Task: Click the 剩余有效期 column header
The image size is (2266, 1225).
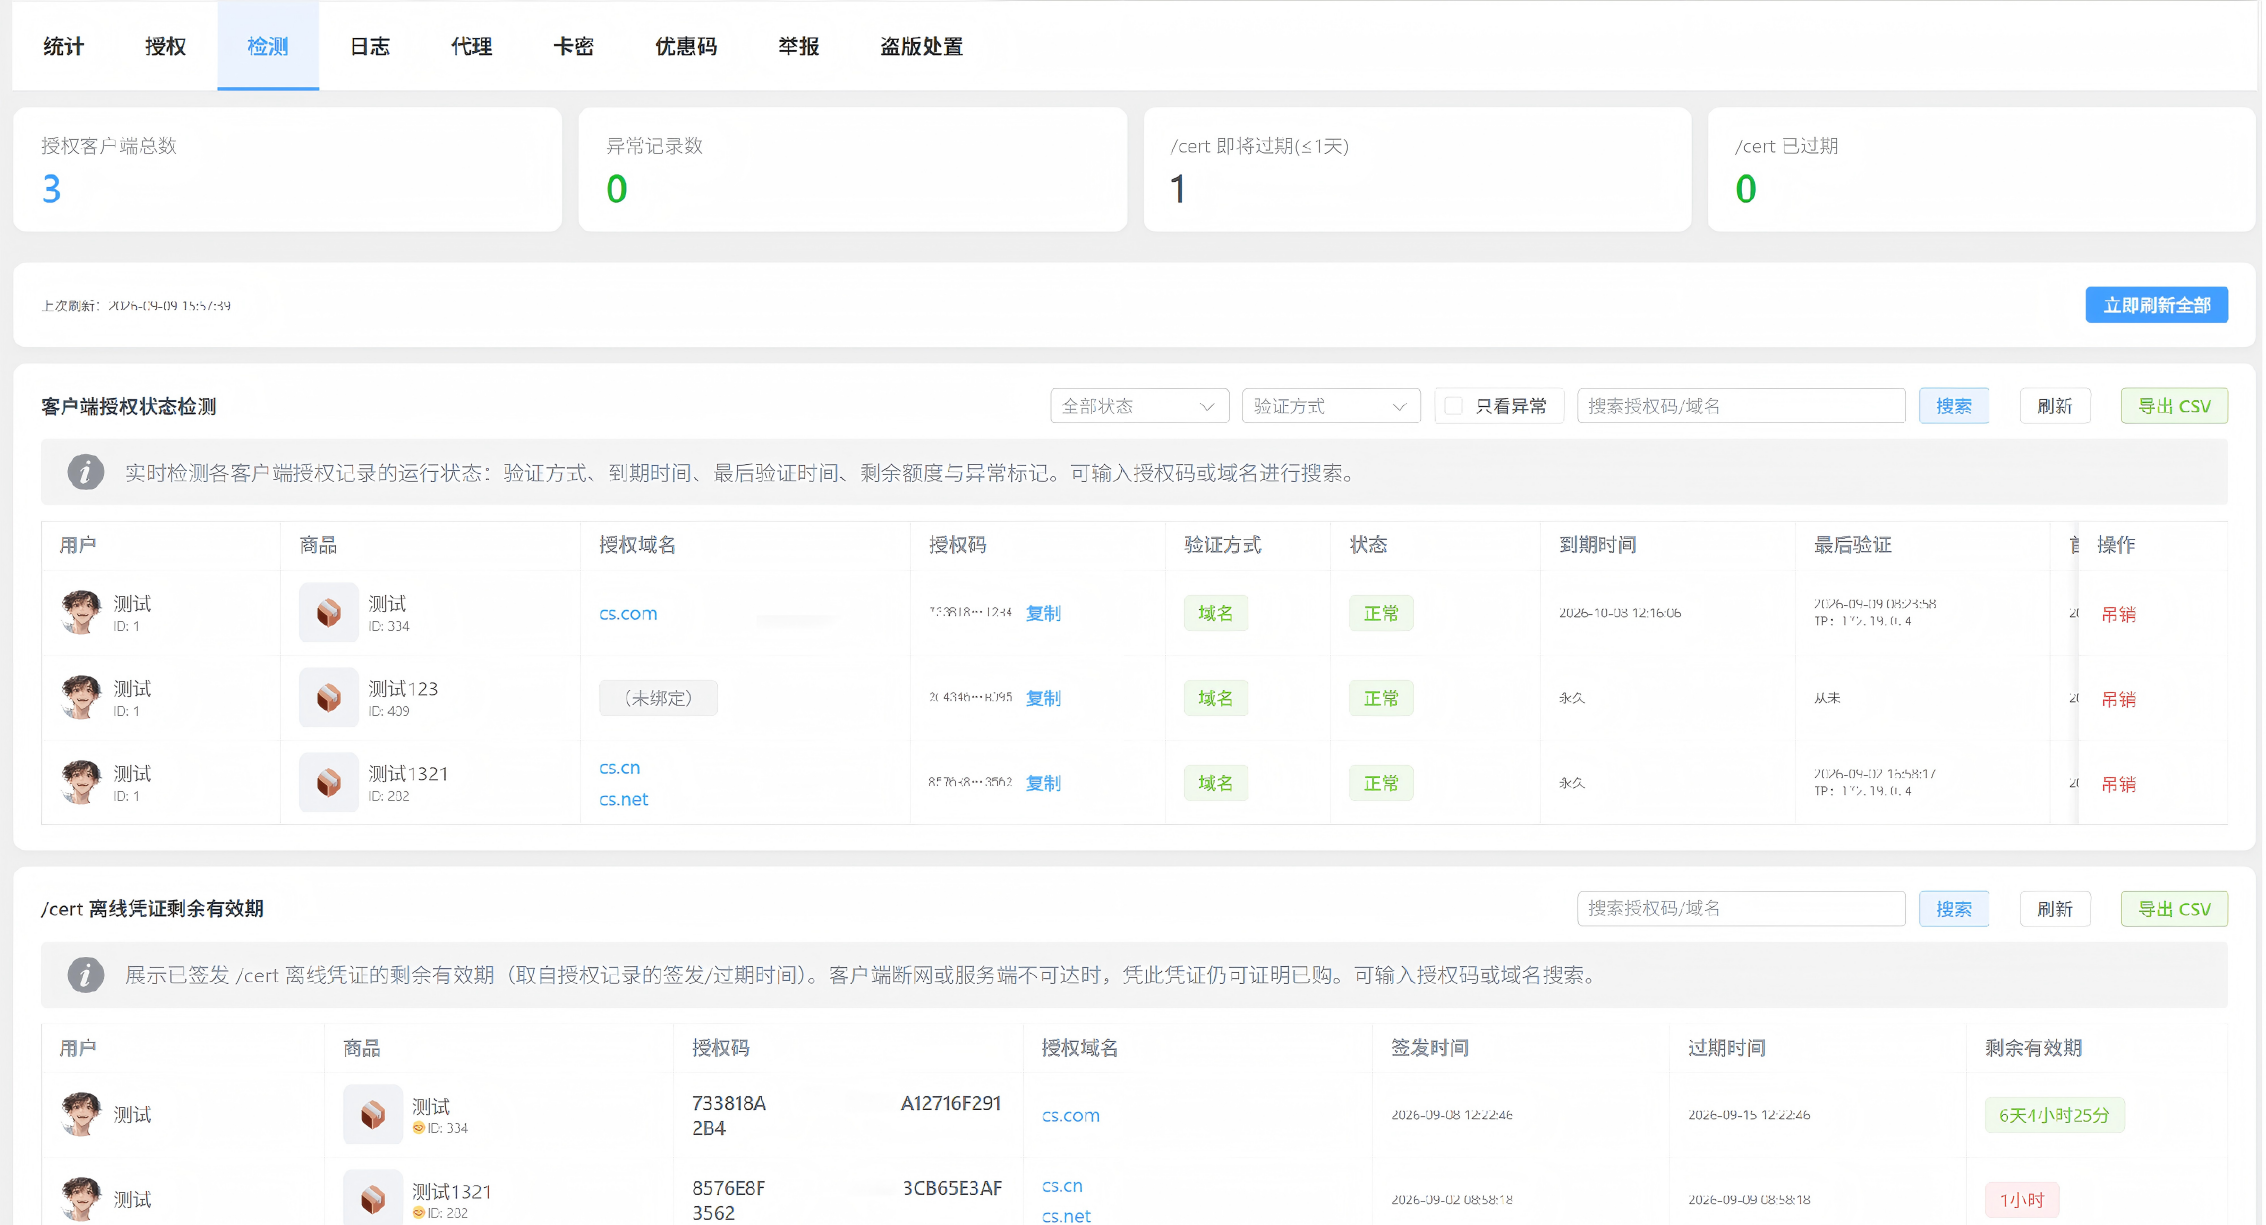Action: 2033,1048
